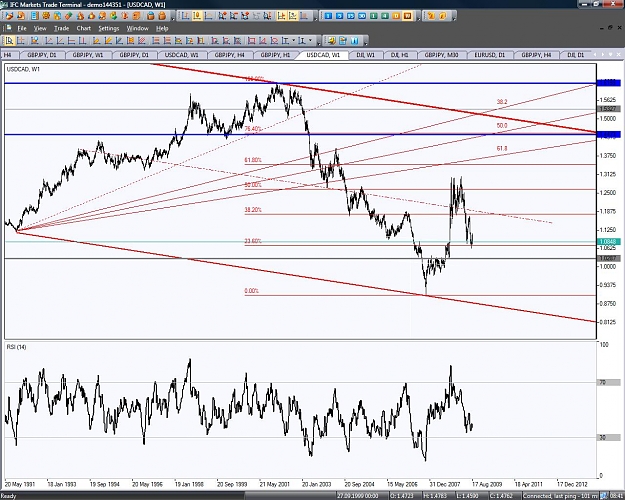Click the blue document list toolbar icon
This screenshot has width=625, height=500.
coord(35,16)
